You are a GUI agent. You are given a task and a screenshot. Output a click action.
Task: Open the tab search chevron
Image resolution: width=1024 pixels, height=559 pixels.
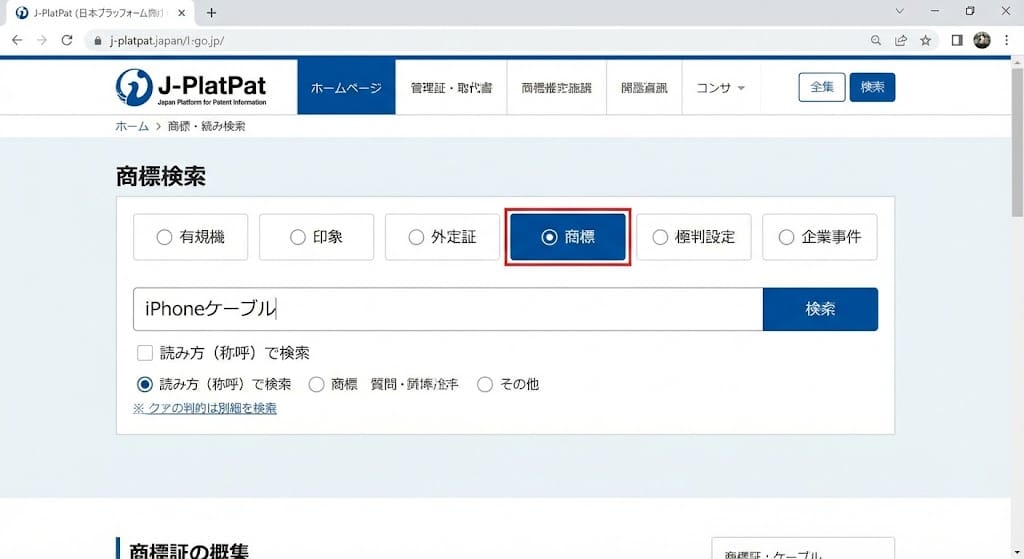tap(899, 11)
